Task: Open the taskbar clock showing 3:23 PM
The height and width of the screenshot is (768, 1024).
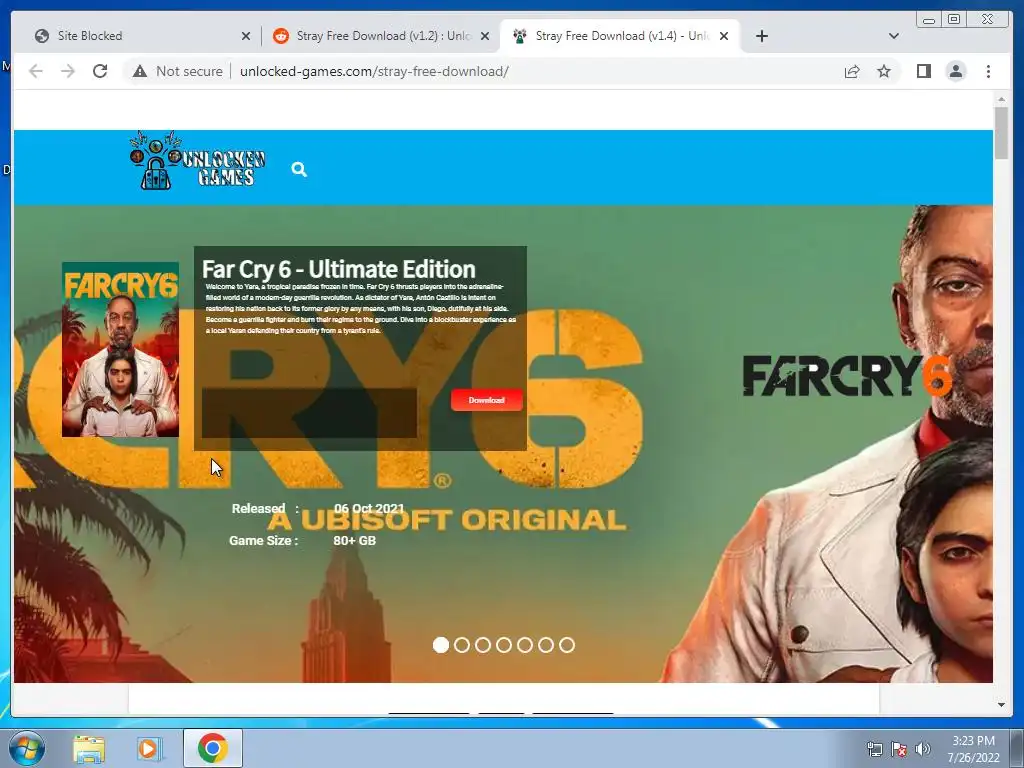Action: pyautogui.click(x=973, y=749)
